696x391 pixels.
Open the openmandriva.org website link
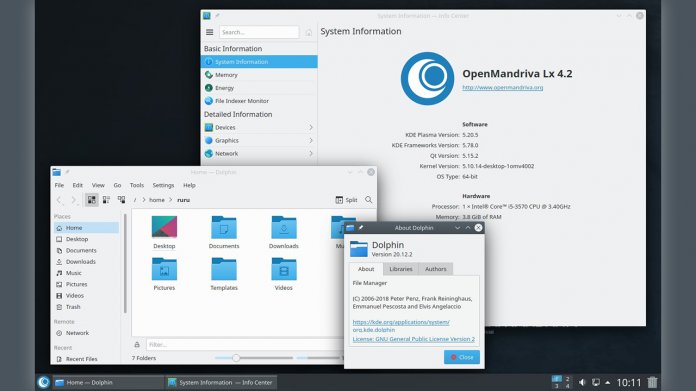pyautogui.click(x=502, y=87)
